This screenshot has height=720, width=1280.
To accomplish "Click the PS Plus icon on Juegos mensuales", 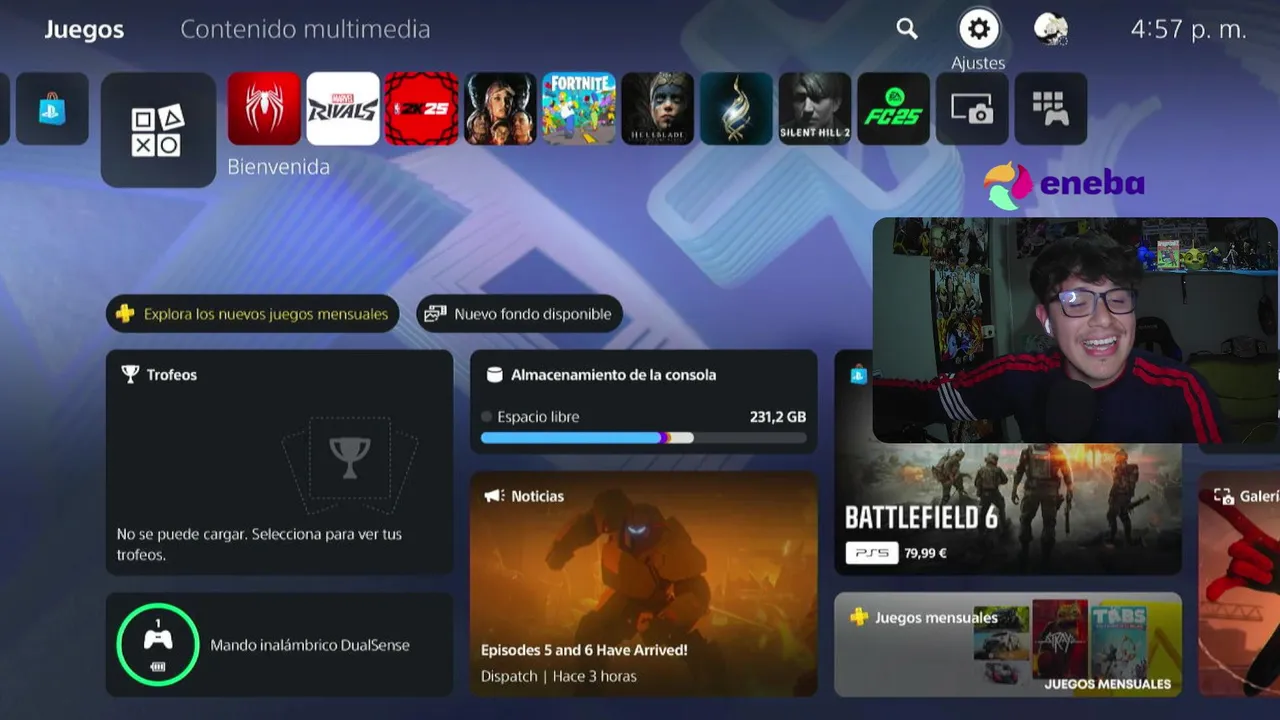I will 858,618.
